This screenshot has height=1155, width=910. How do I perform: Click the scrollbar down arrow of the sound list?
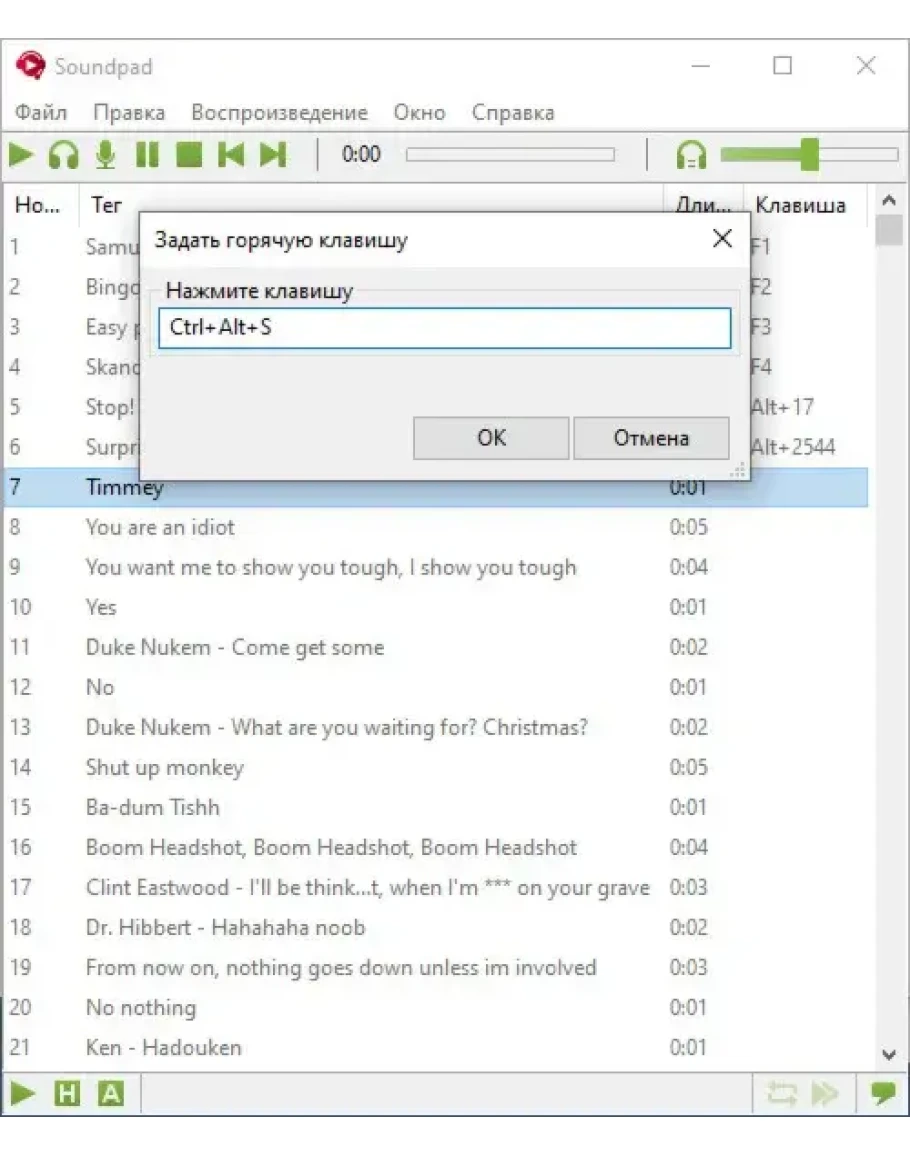tap(889, 1054)
